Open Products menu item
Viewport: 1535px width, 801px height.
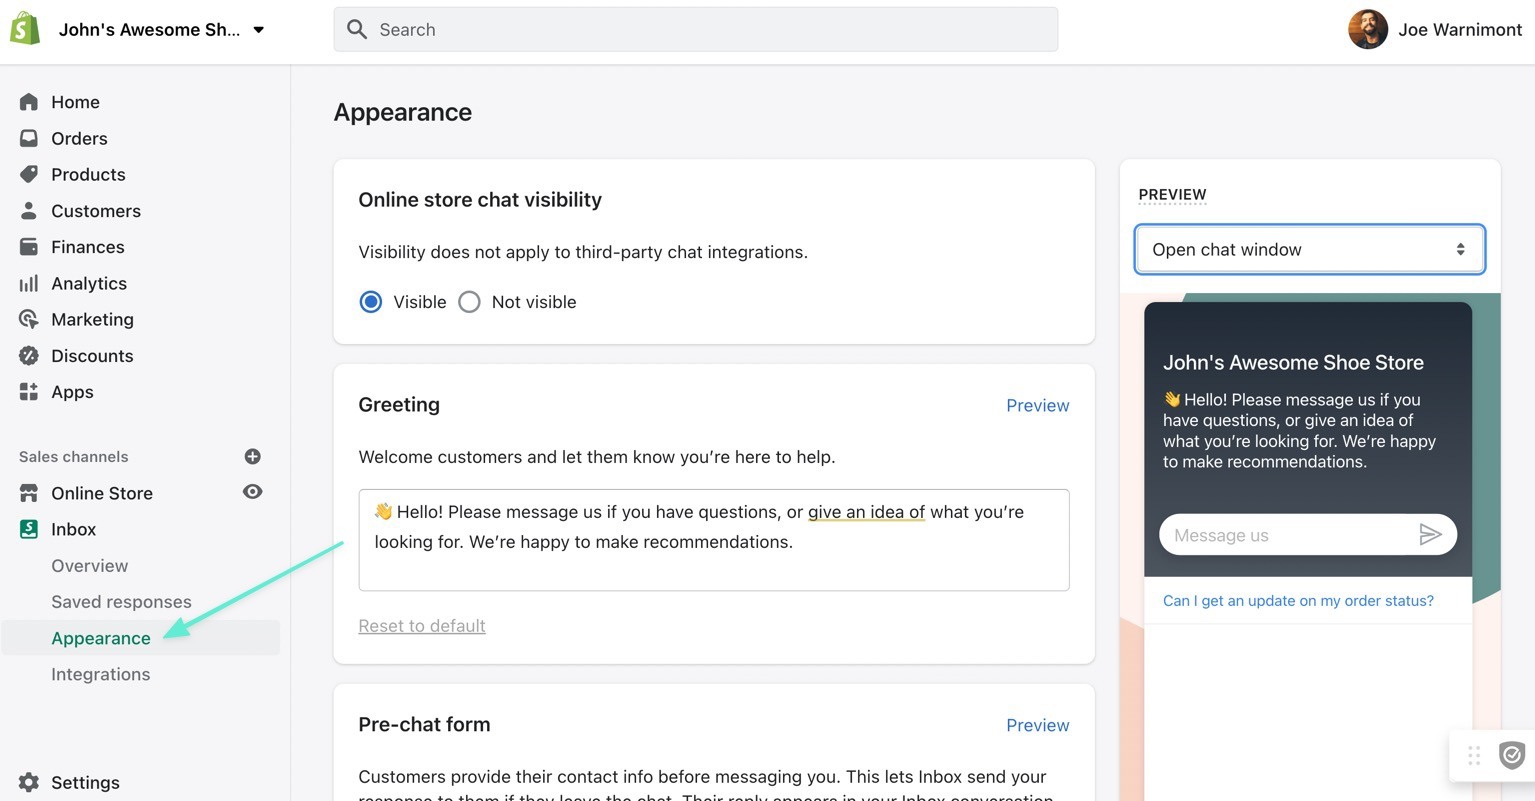pyautogui.click(x=88, y=174)
